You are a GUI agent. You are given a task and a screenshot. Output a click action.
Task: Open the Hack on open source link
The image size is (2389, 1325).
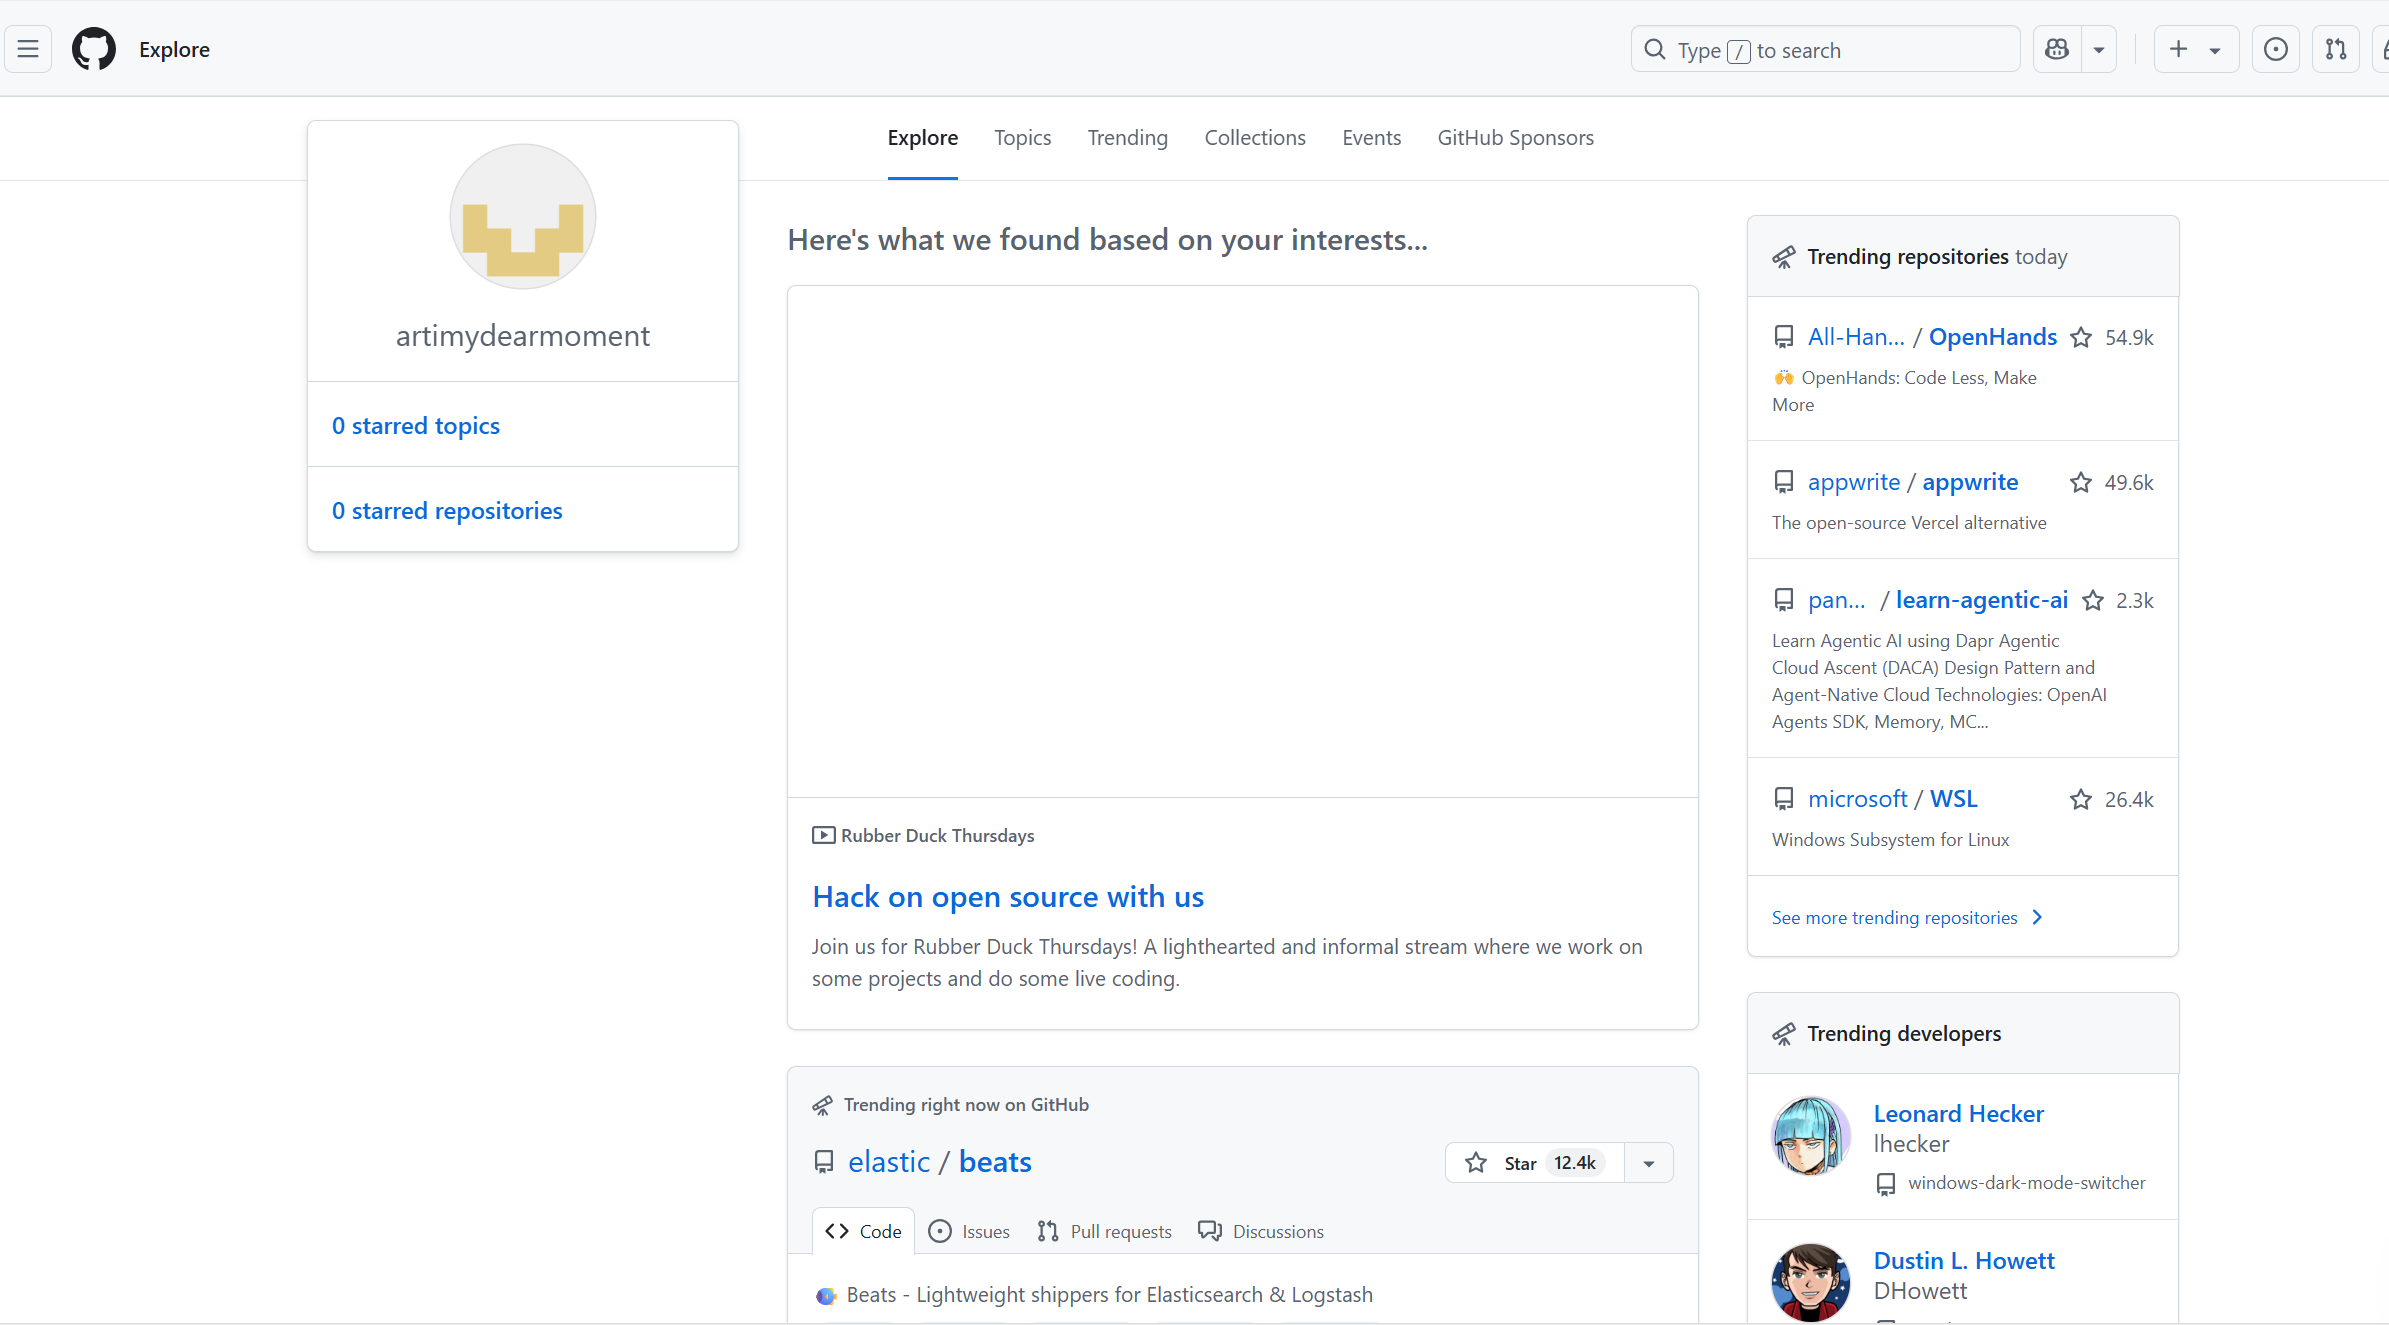(x=1007, y=897)
